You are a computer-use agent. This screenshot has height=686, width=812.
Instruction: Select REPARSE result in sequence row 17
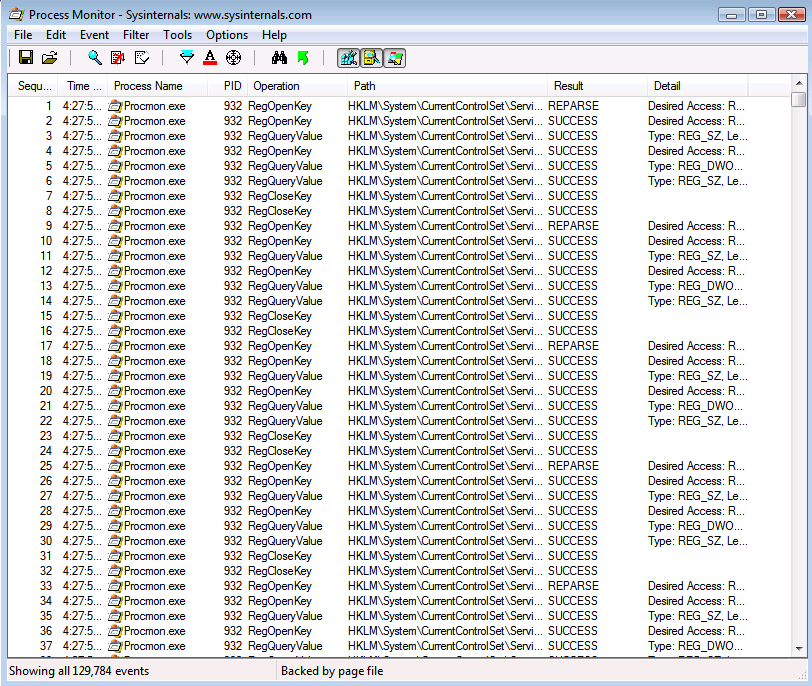tap(573, 346)
